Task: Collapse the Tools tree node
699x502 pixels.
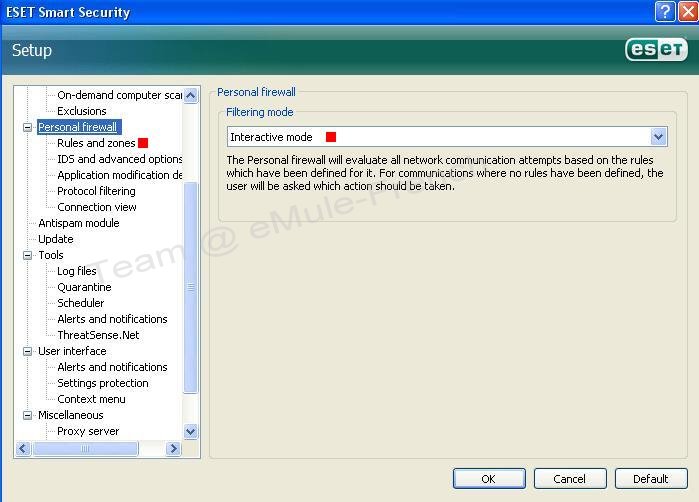Action: coord(27,255)
